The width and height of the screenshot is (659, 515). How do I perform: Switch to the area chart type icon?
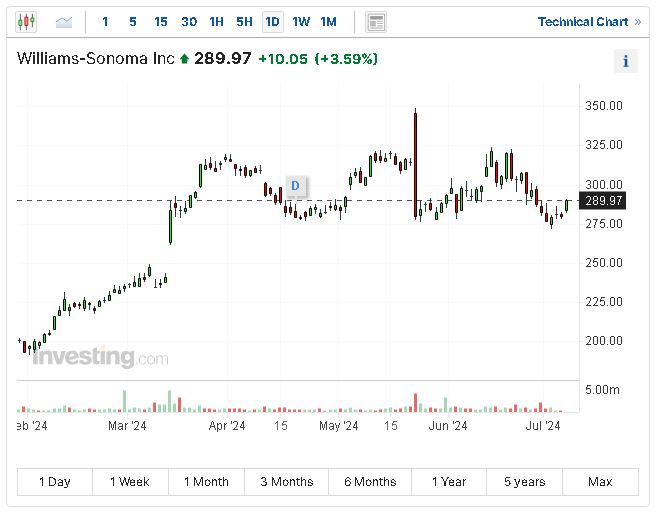point(64,22)
